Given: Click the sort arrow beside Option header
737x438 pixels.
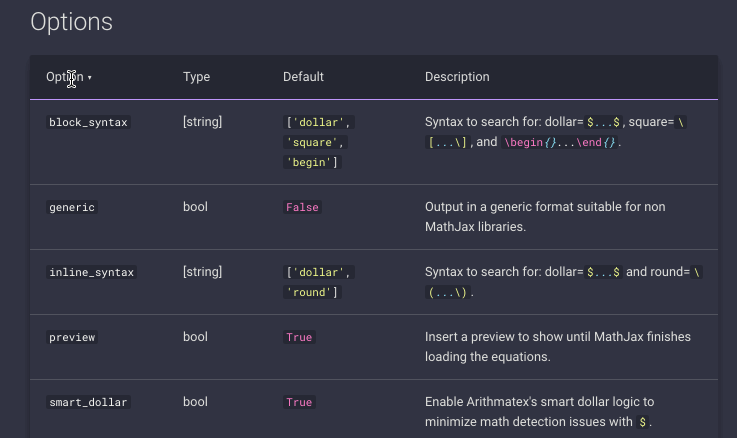Looking at the screenshot, I should [89, 78].
